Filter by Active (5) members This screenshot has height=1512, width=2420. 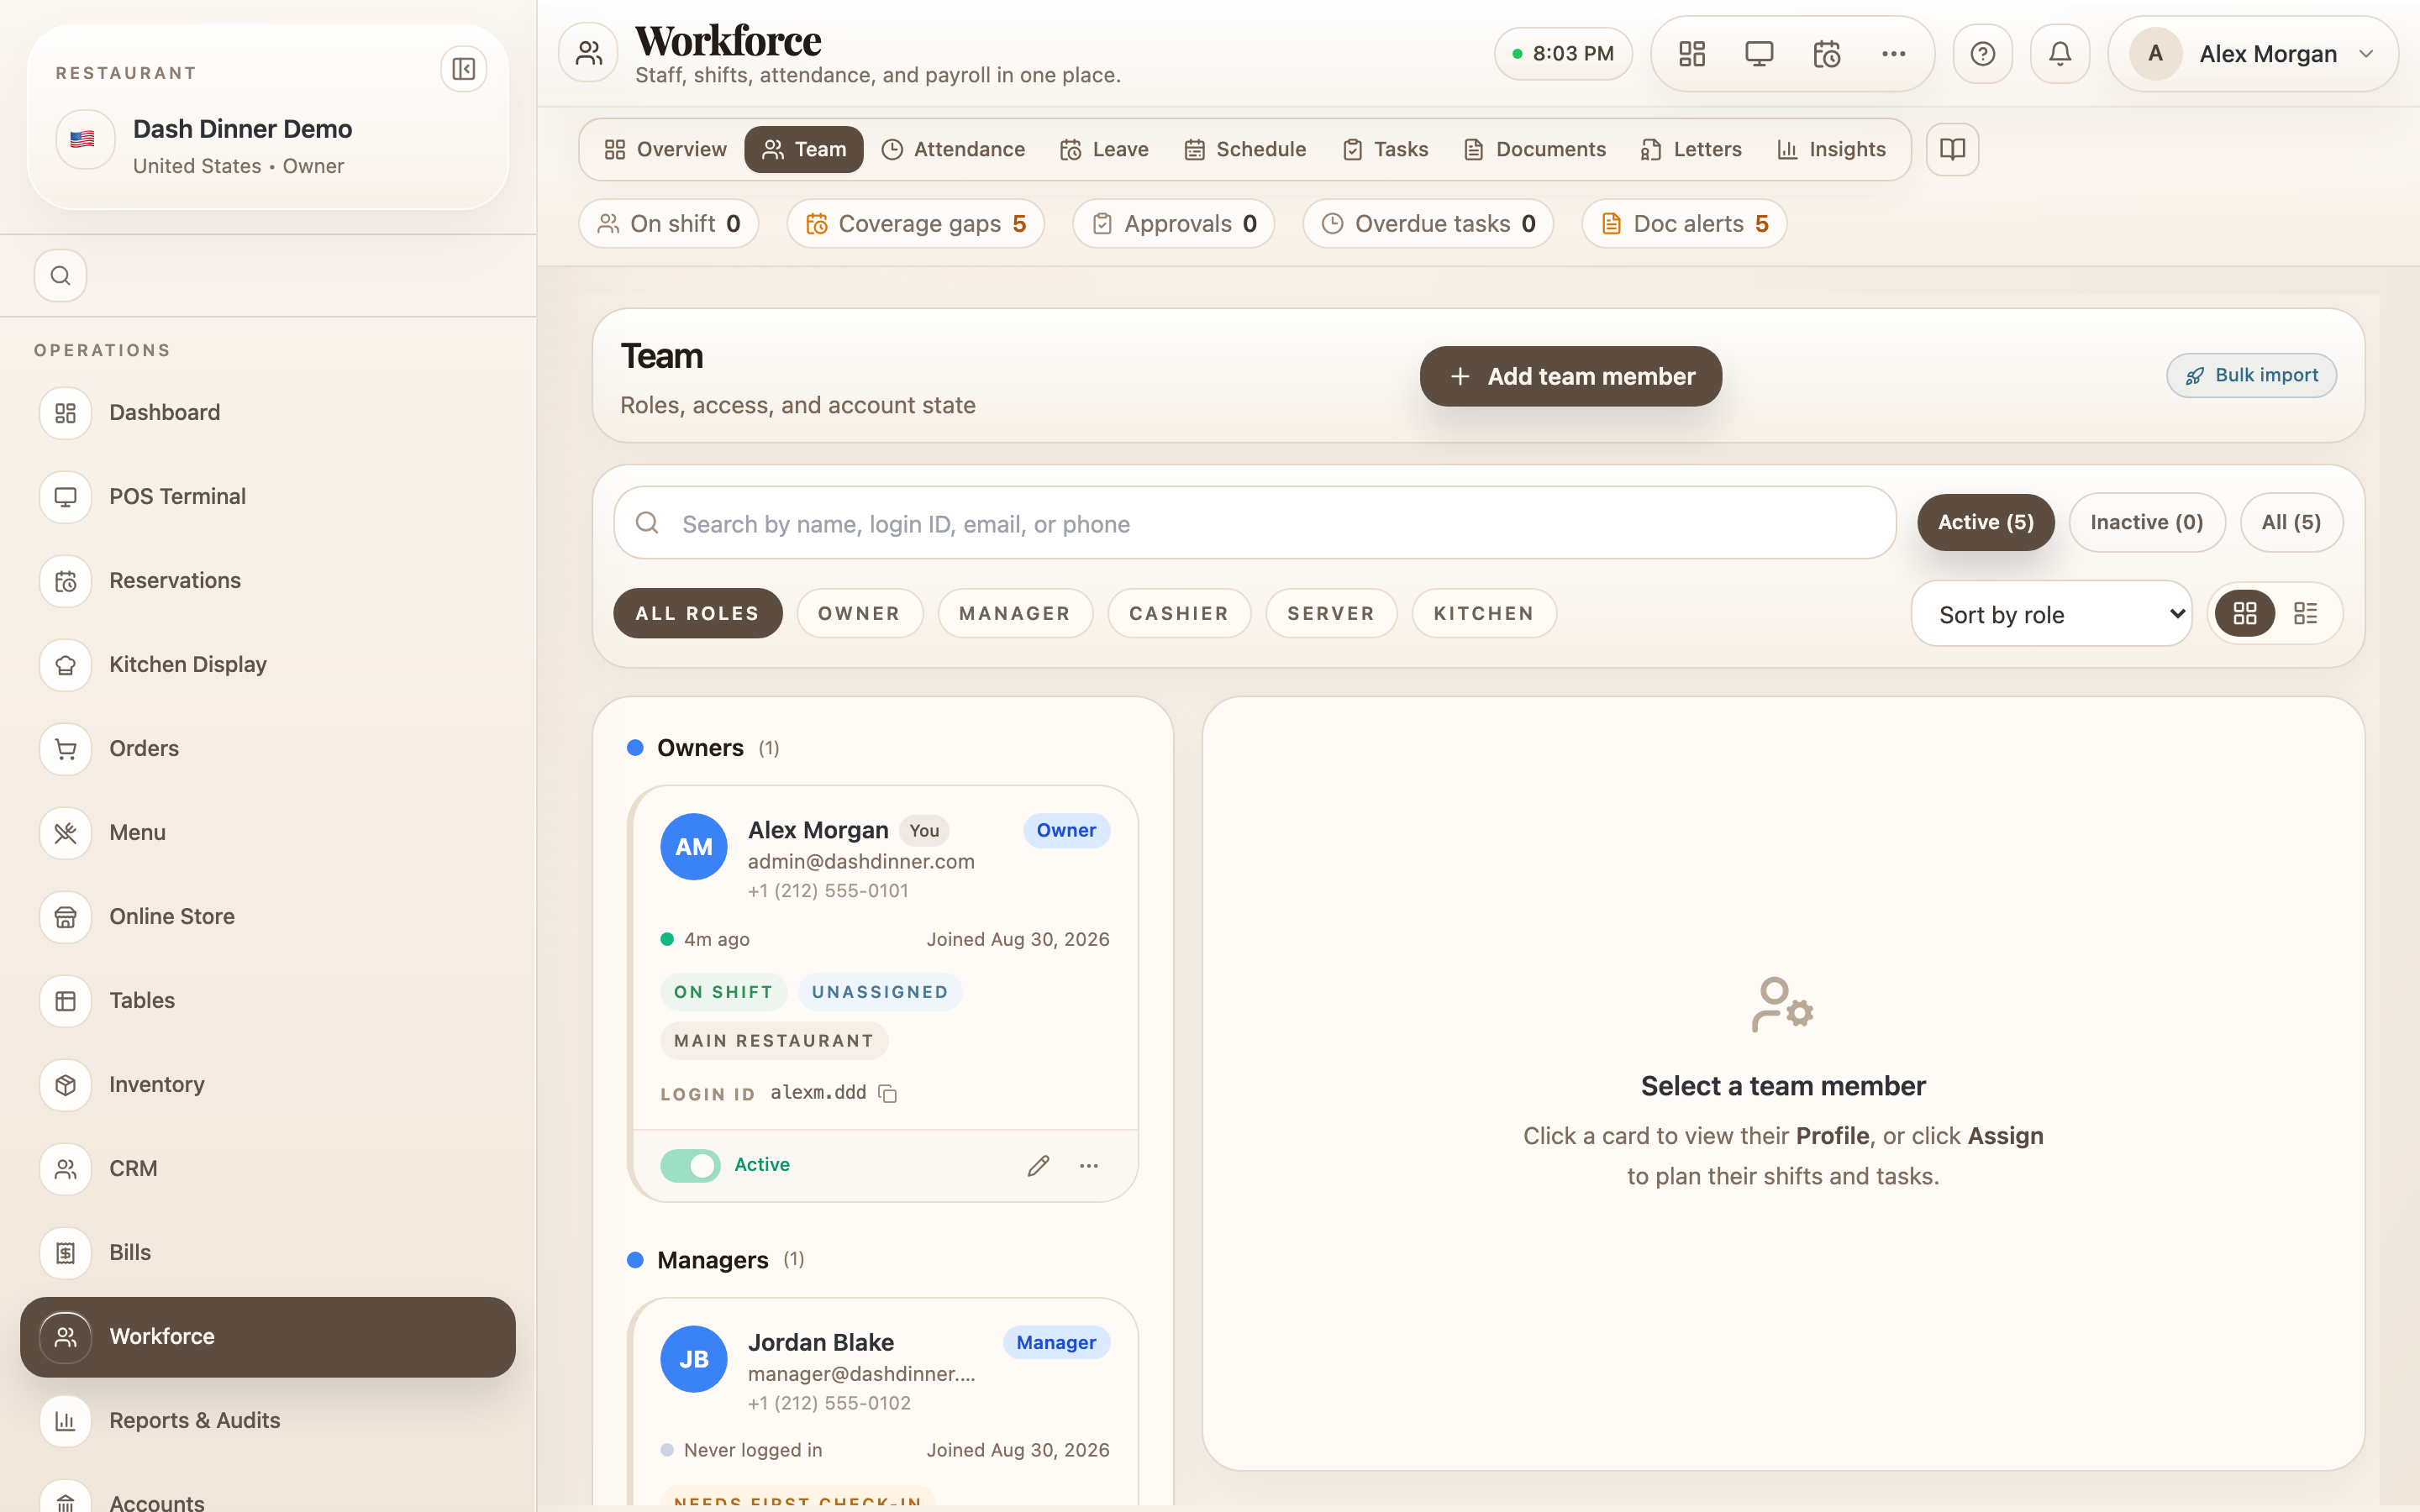pyautogui.click(x=1985, y=522)
